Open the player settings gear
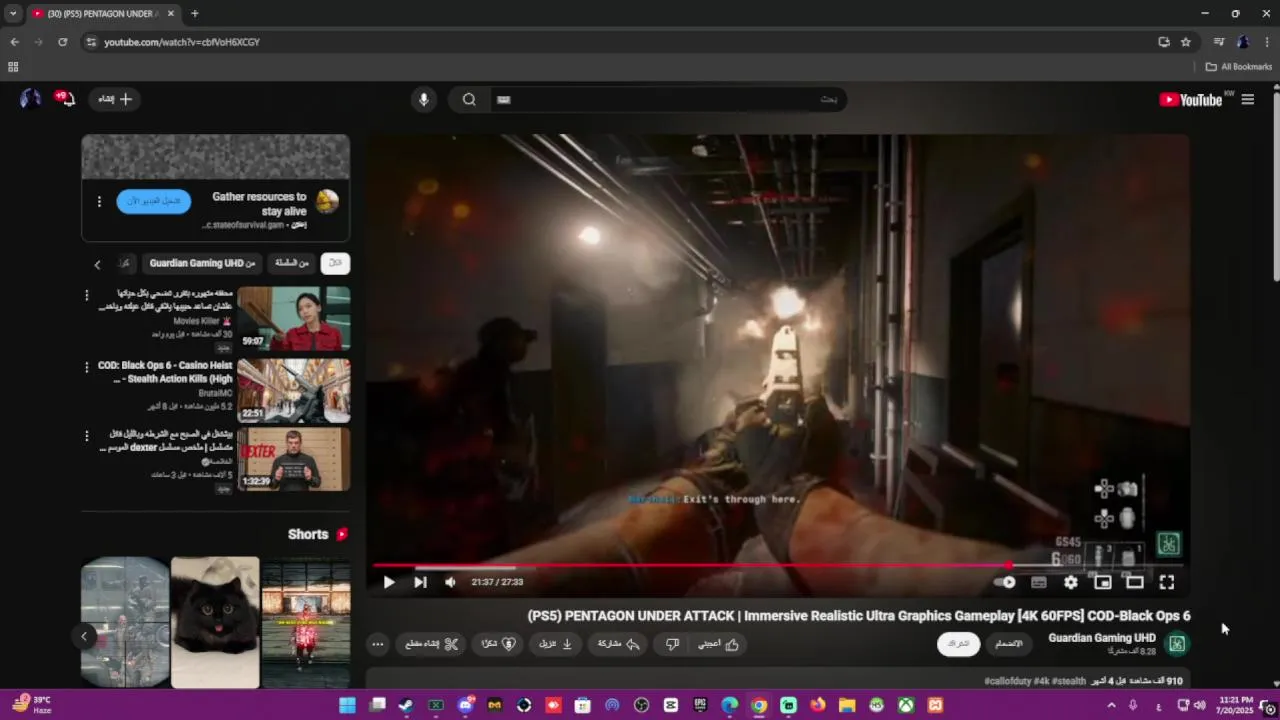The image size is (1280, 720). 1071,582
